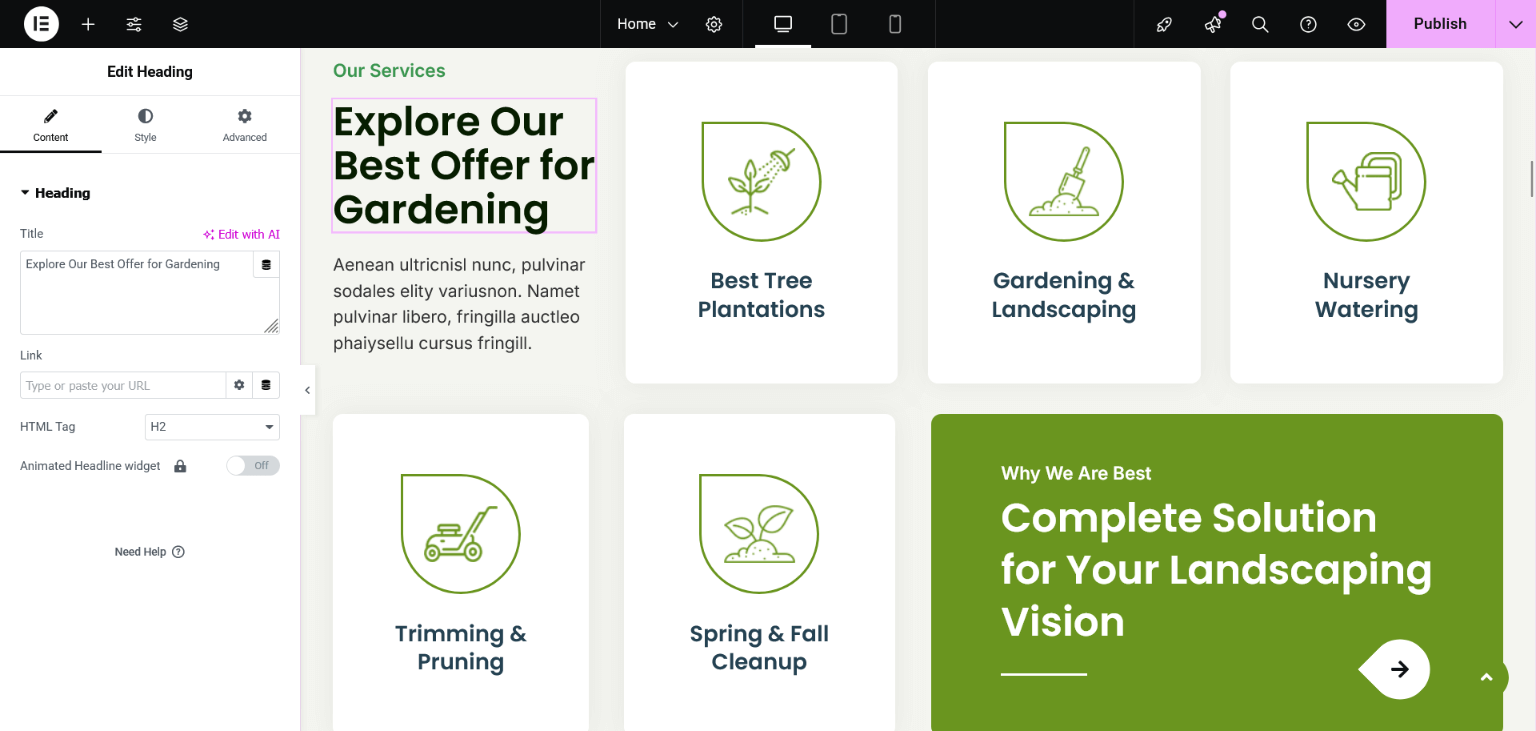Select desktop preview mode
The image size is (1536, 731).
click(x=783, y=24)
